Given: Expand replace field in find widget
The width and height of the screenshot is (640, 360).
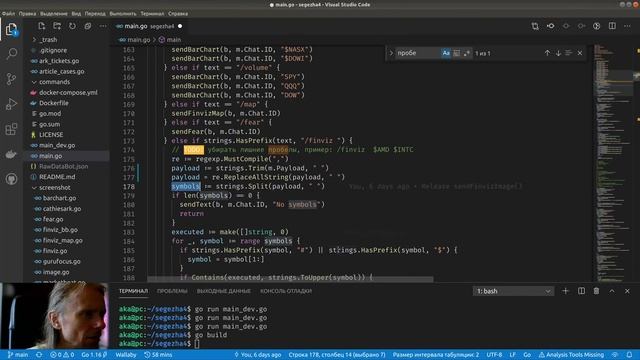Looking at the screenshot, I should point(391,53).
